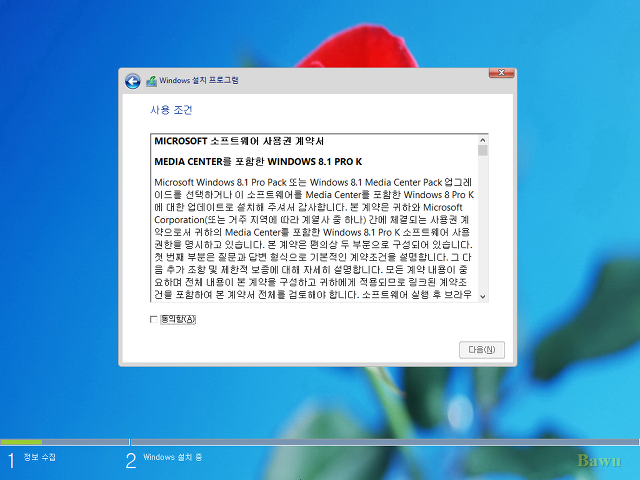Click the Windows setup program icon

click(151, 81)
